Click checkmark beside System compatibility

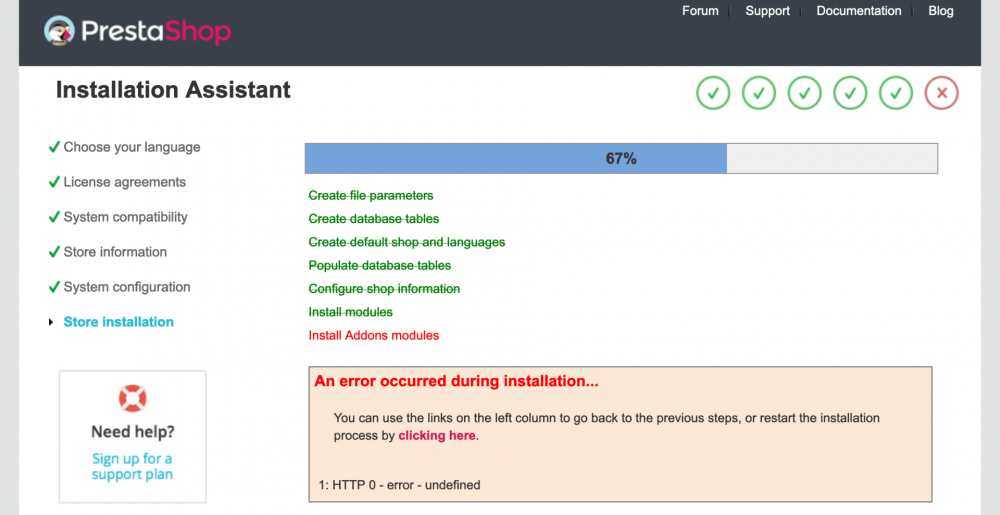[54, 217]
